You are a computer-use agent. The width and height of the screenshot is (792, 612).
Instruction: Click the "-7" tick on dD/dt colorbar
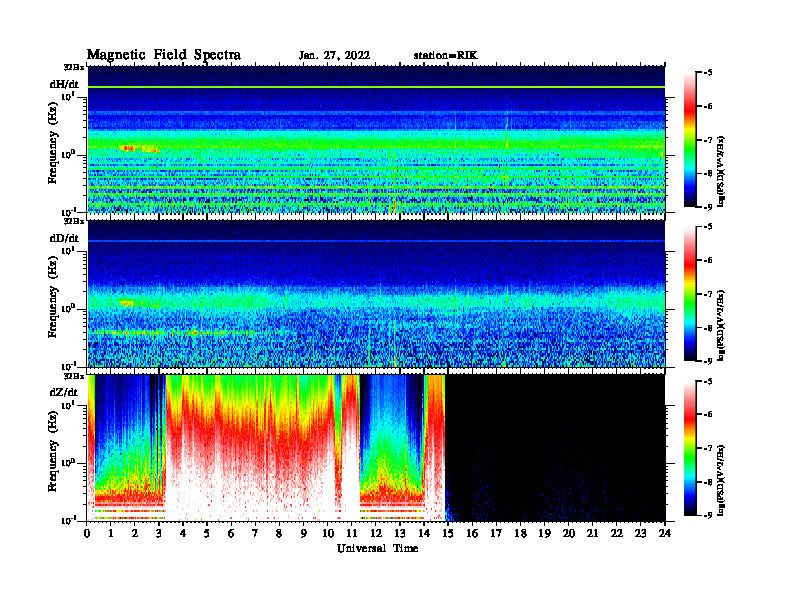coord(708,294)
